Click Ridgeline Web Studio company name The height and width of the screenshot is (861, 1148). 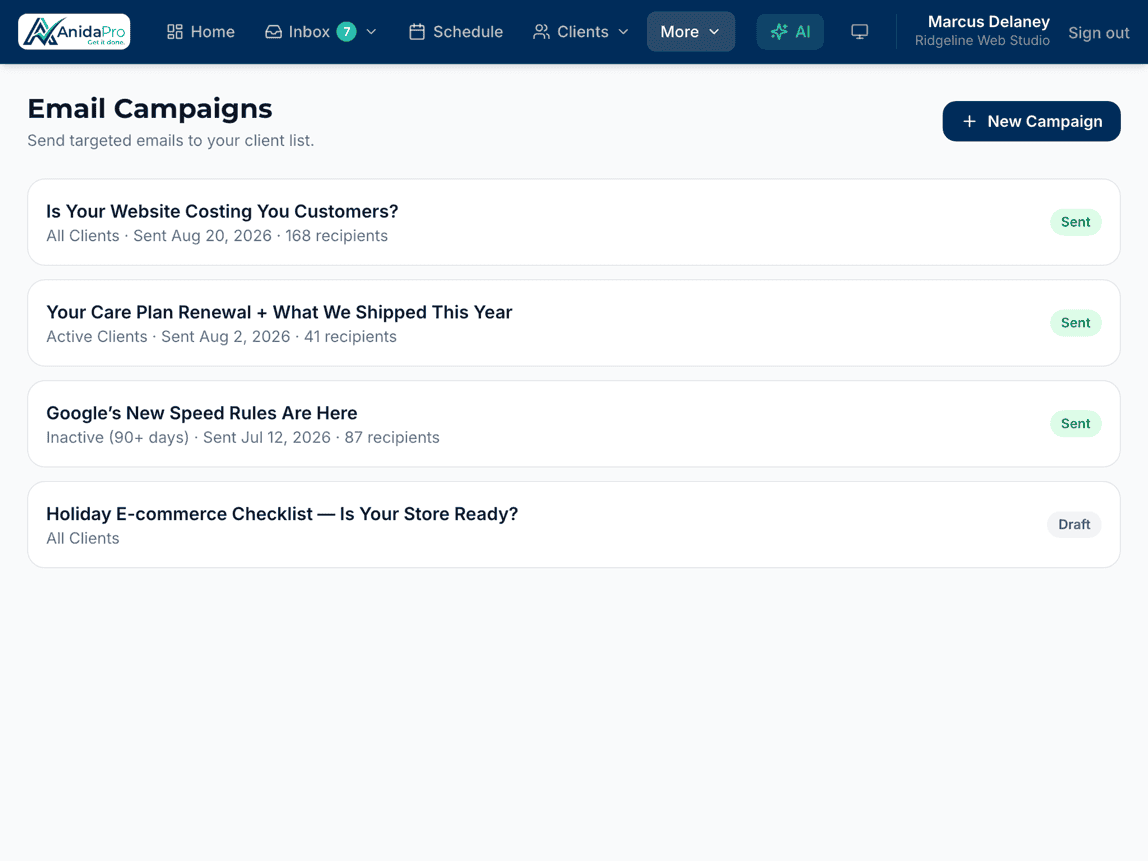coord(982,41)
